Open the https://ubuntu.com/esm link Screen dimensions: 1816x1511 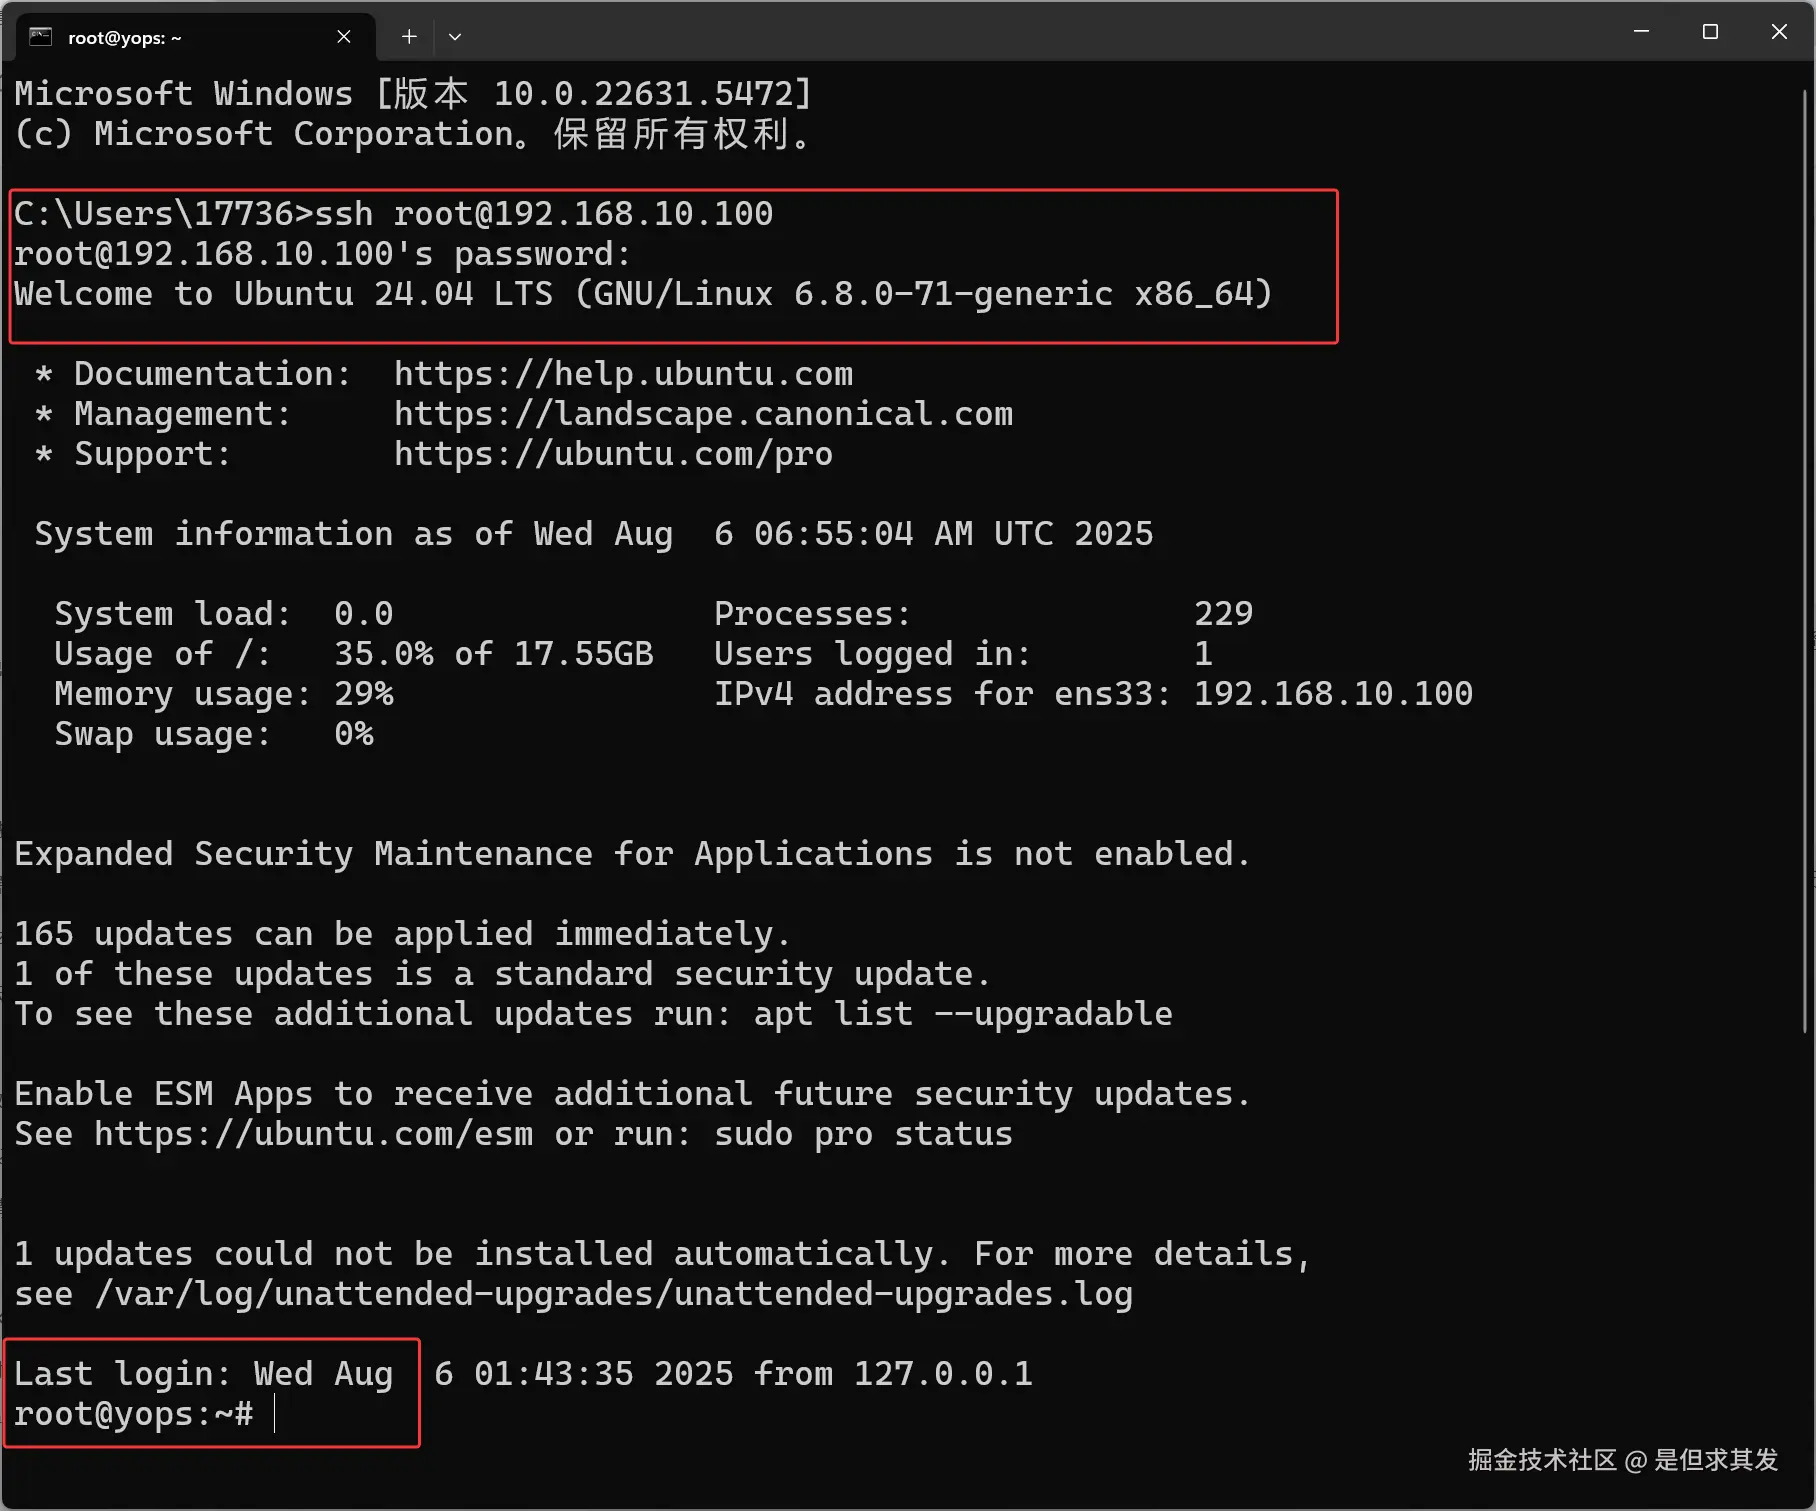click(x=312, y=1133)
